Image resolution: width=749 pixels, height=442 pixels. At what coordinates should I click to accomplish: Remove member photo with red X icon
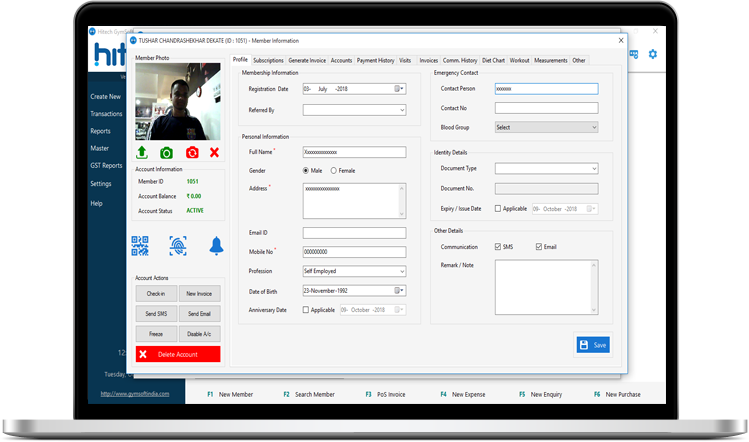(214, 152)
